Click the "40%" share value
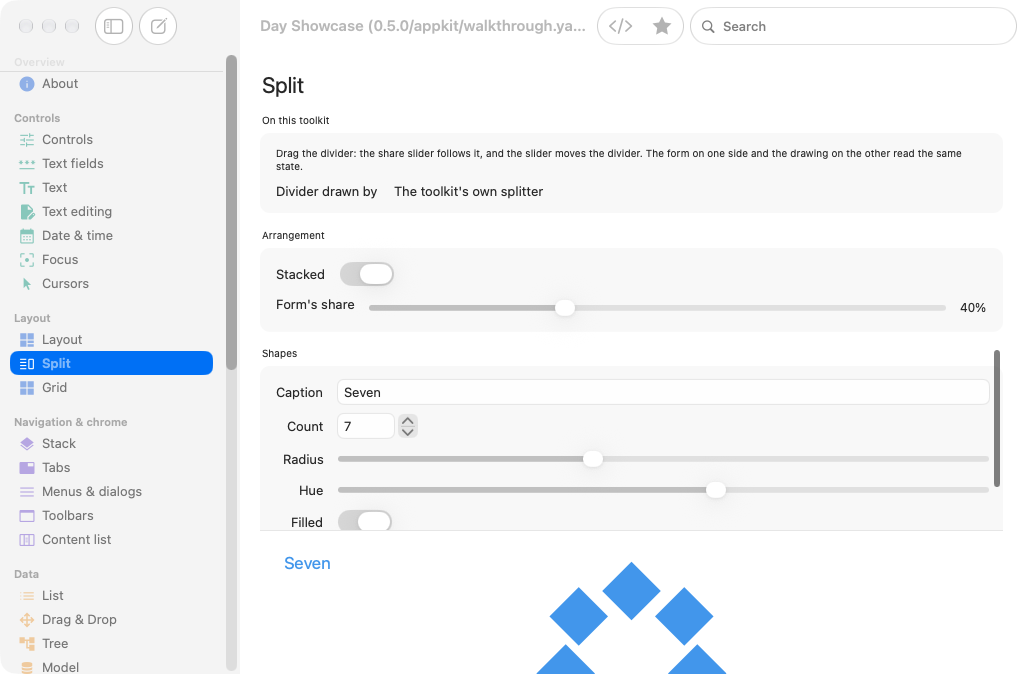 click(x=972, y=308)
